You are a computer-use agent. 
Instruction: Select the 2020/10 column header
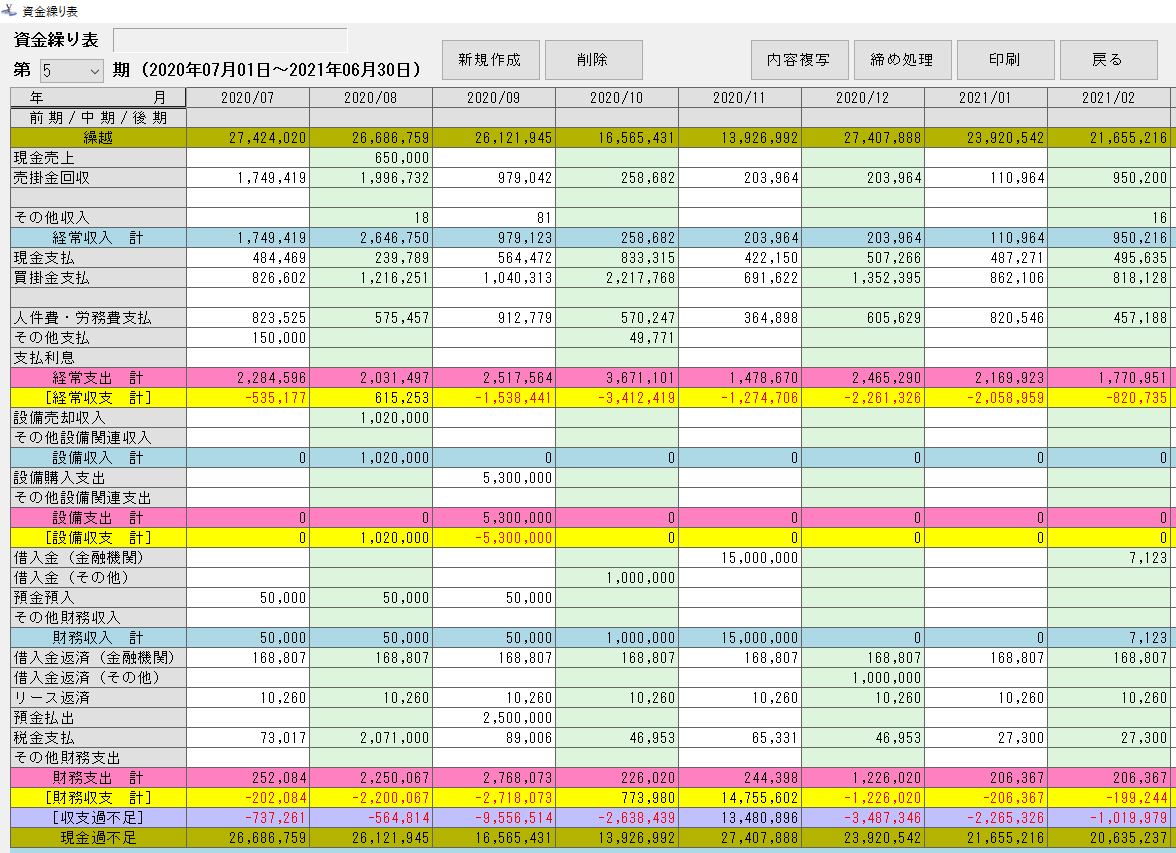pyautogui.click(x=616, y=98)
